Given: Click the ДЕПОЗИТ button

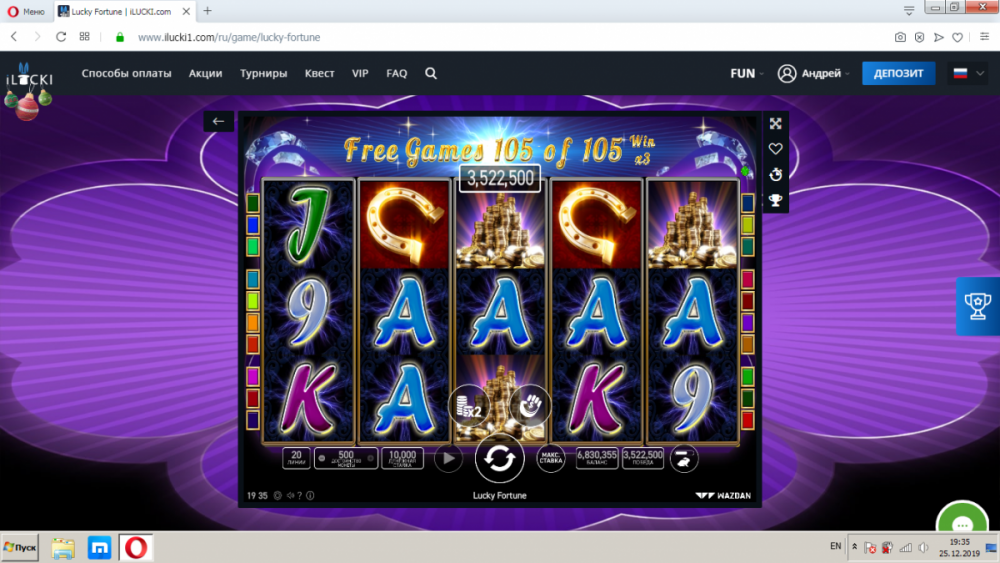Looking at the screenshot, I should click(898, 73).
